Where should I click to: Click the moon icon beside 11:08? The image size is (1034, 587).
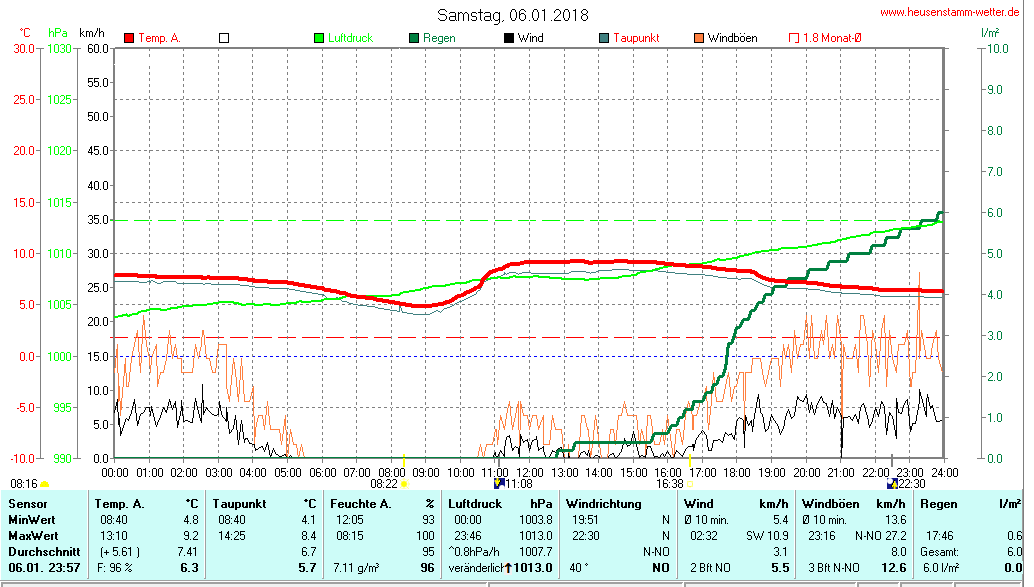click(499, 483)
